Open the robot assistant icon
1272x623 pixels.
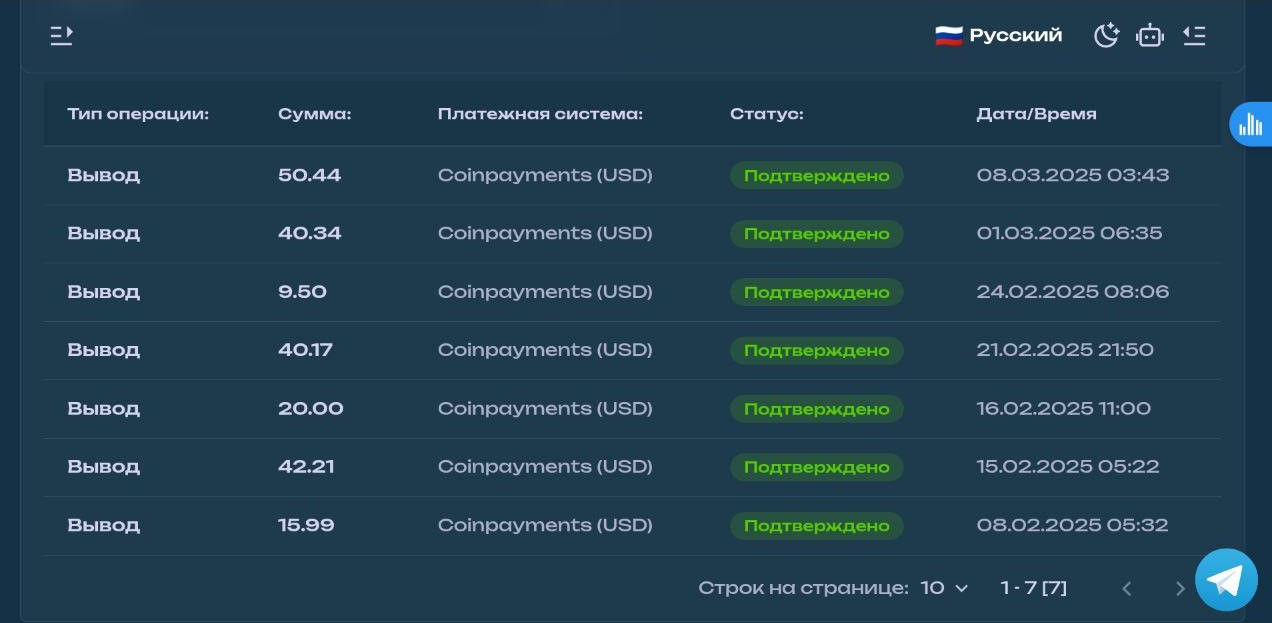[x=1150, y=36]
